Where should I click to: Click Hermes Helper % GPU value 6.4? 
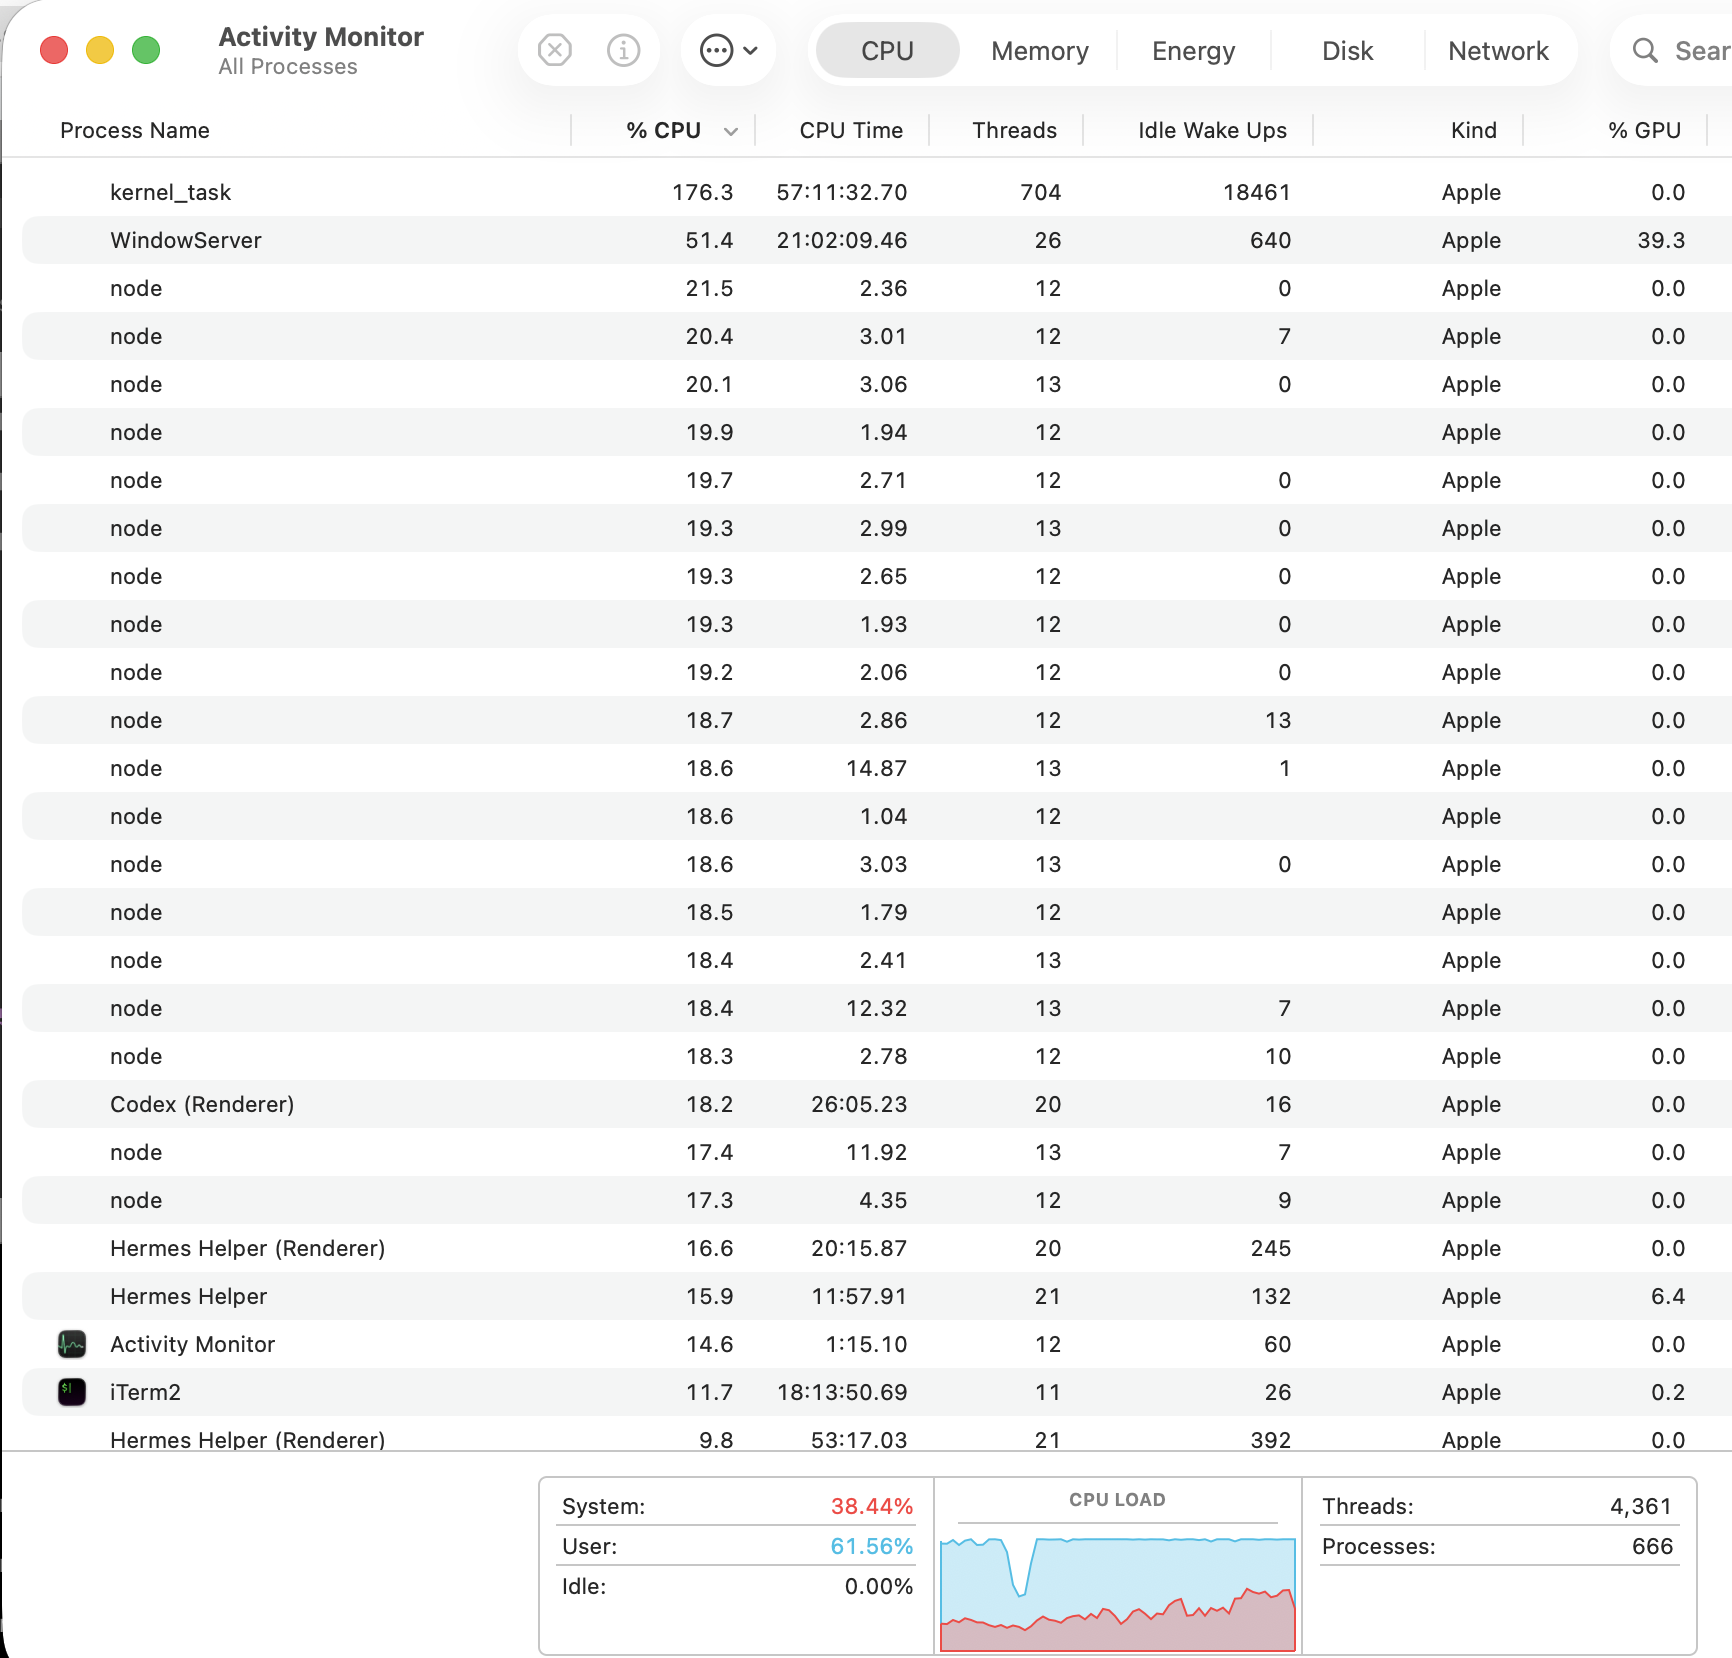1668,1296
